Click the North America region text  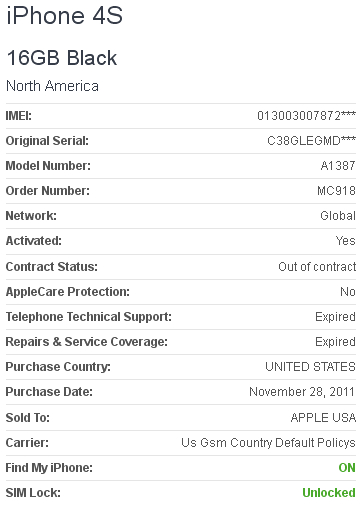pos(52,86)
